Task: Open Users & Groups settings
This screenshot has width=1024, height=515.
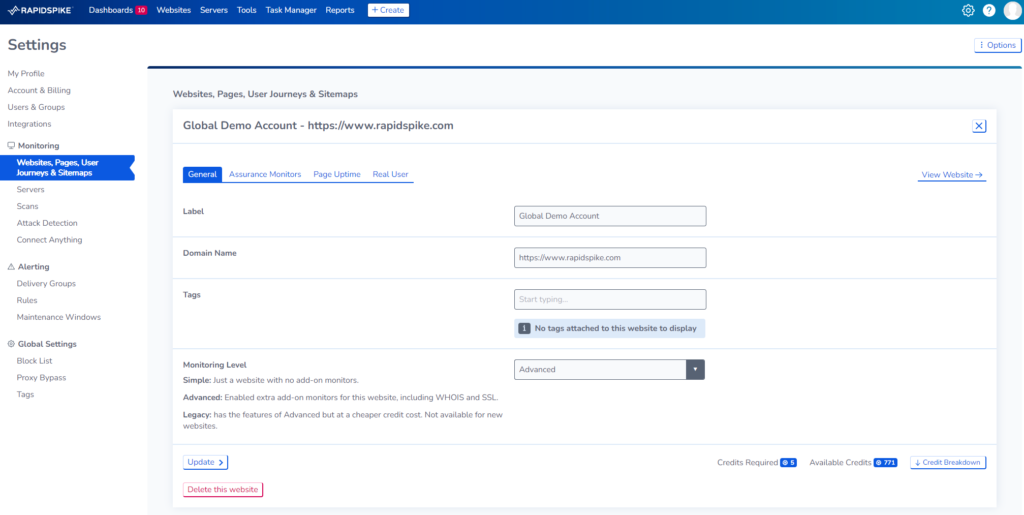Action: pos(37,107)
